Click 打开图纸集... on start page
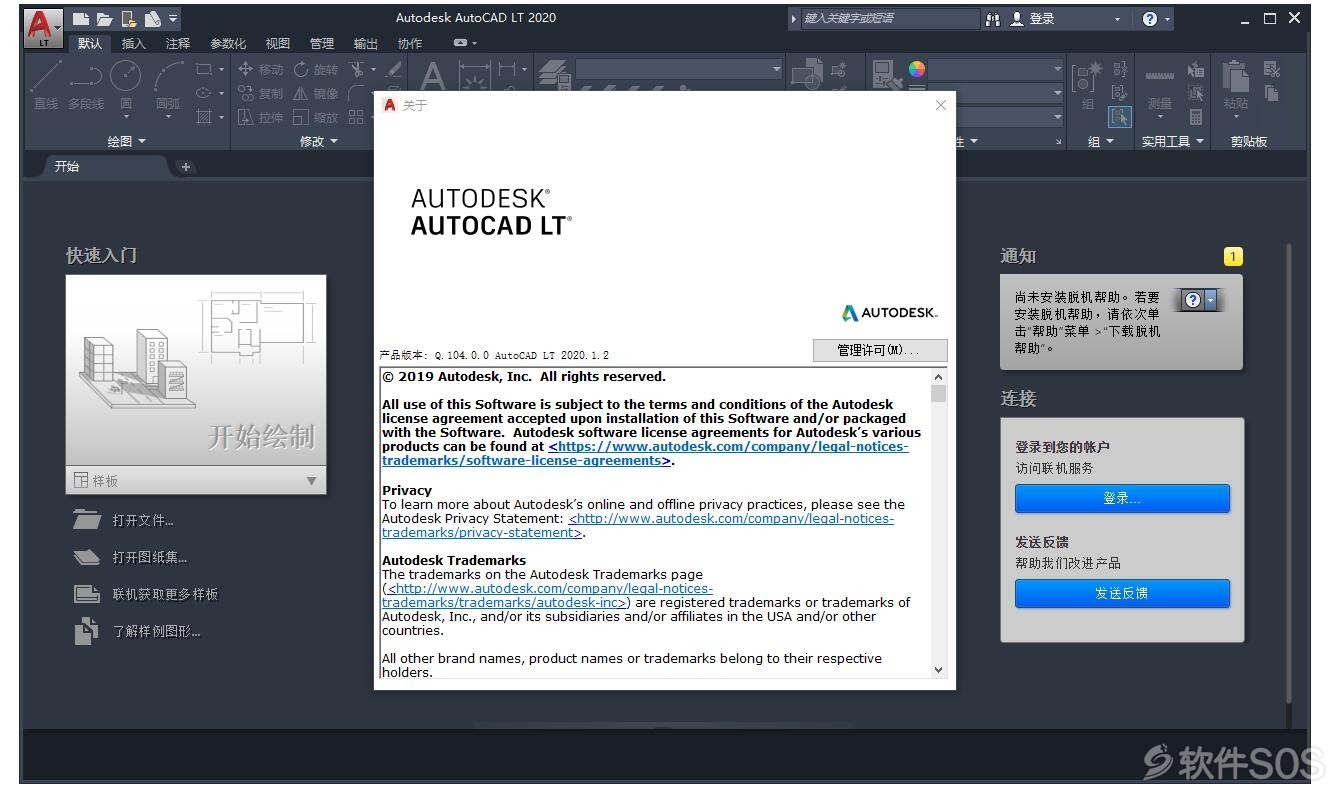The image size is (1343, 793). pyautogui.click(x=131, y=557)
